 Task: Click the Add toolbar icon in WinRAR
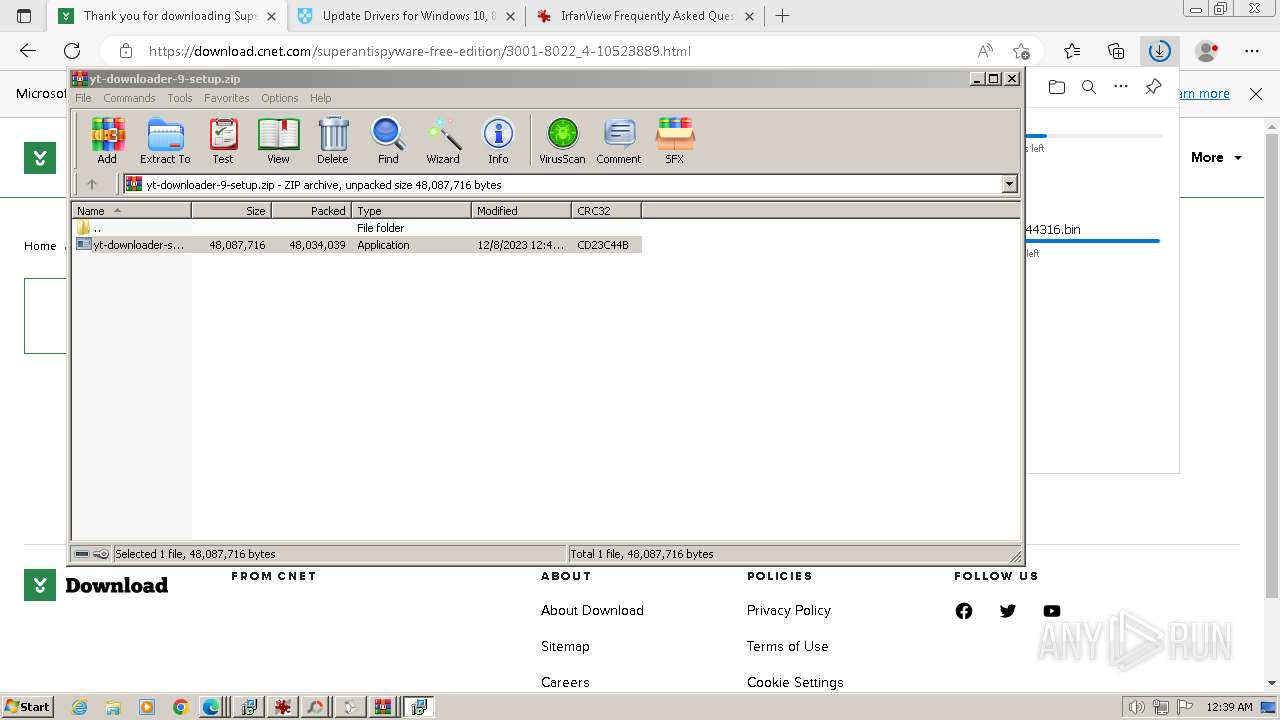tap(107, 140)
